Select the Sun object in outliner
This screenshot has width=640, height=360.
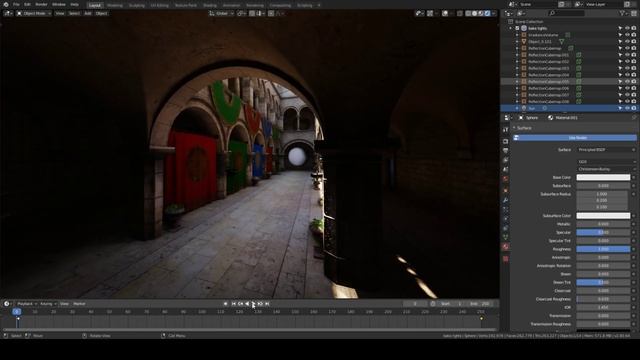[x=531, y=108]
